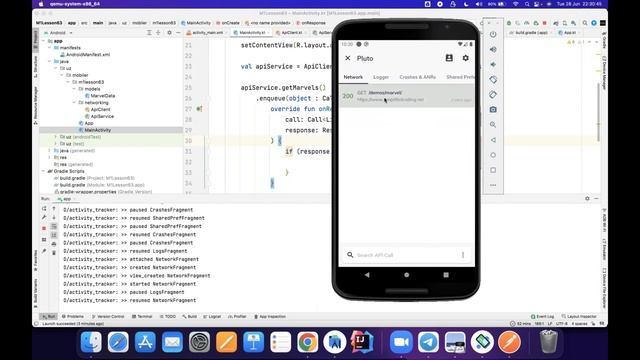Select MarvelData class in project tree
The height and width of the screenshot is (360, 640).
pyautogui.click(x=100, y=96)
